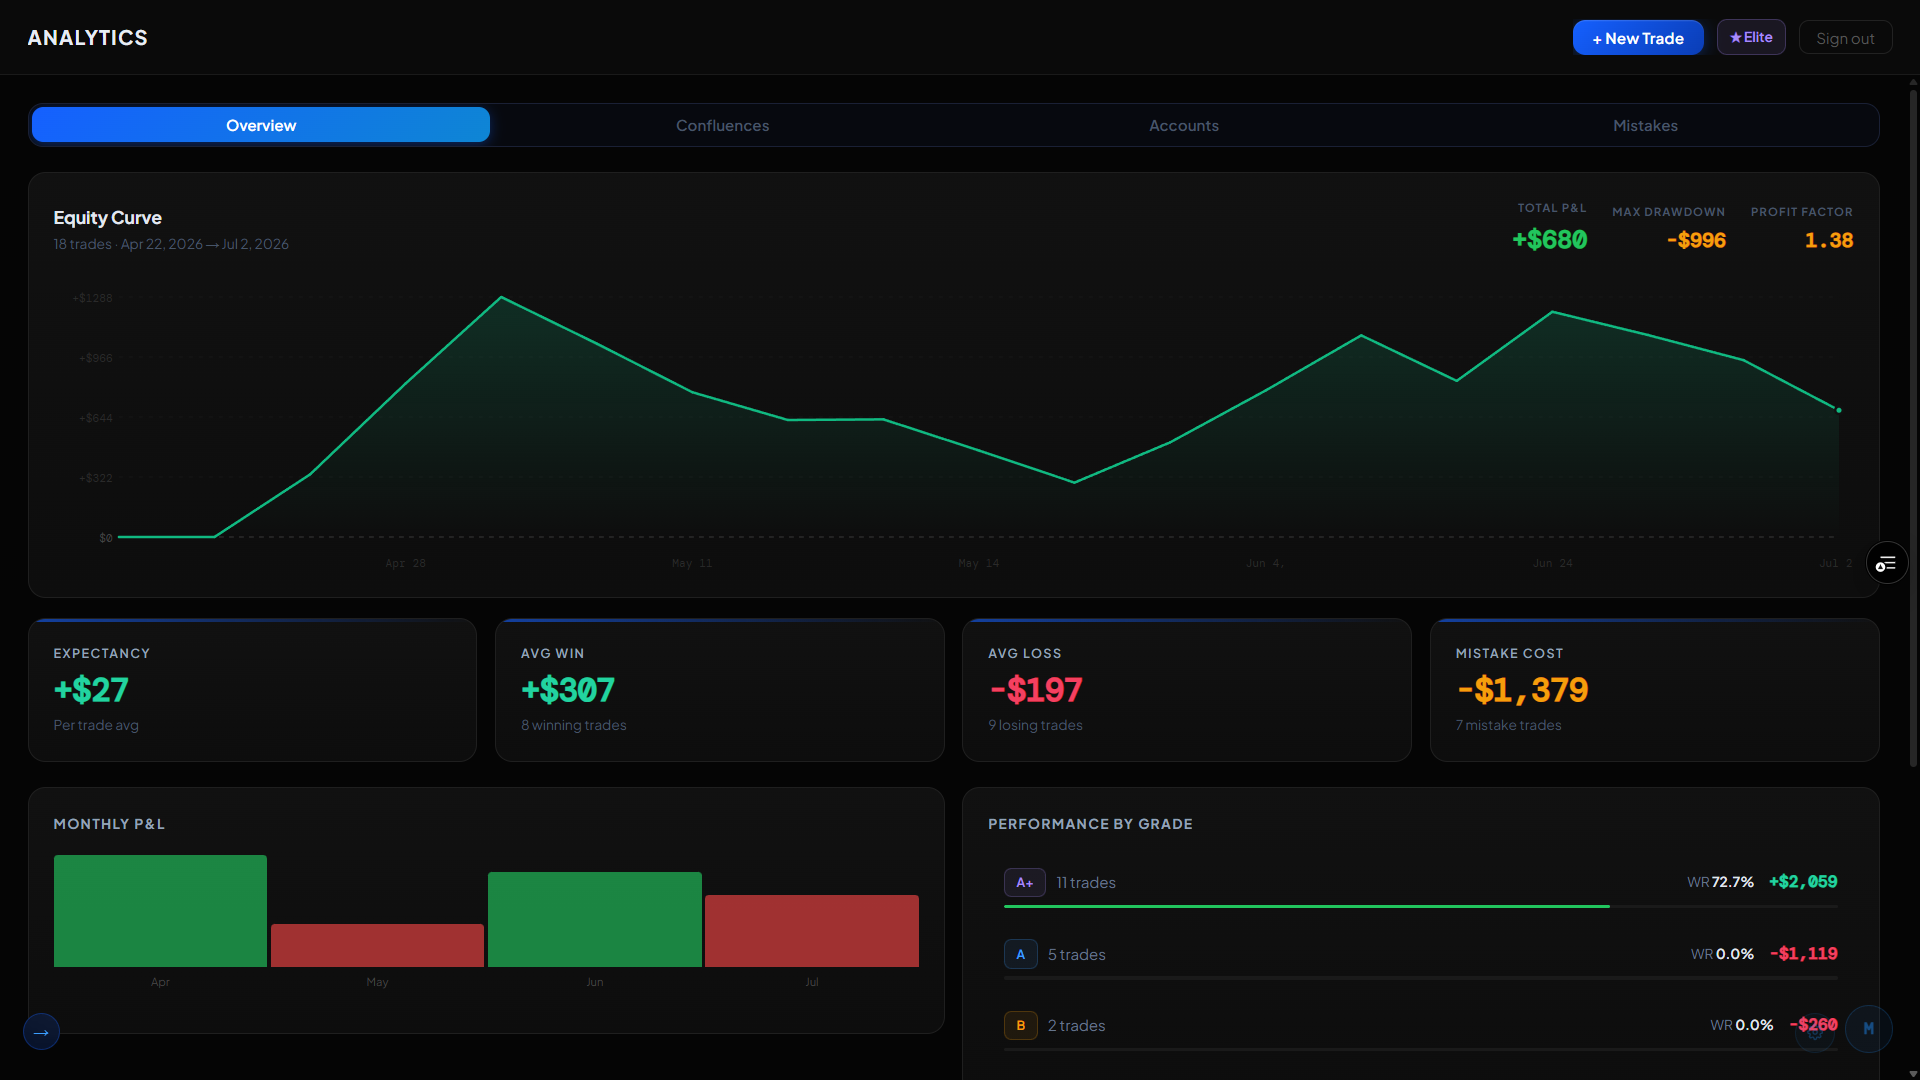
Task: Click the ANALYTICS page title
Action: pyautogui.click(x=88, y=38)
